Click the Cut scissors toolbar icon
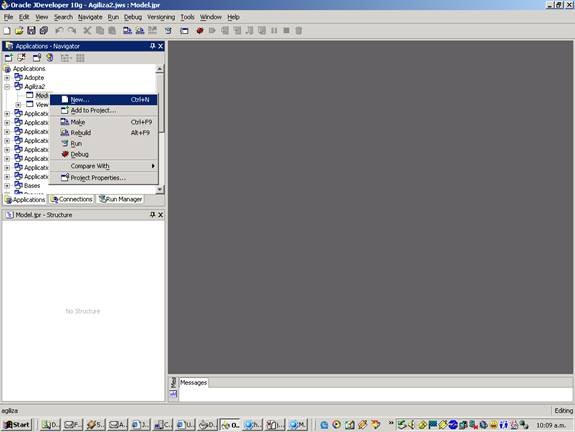This screenshot has height=432, width=575. tap(87, 30)
